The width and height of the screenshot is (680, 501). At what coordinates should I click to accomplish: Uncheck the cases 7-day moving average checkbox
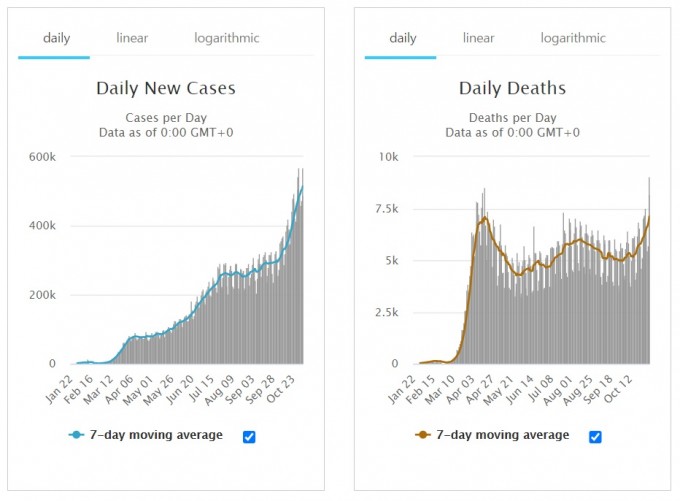click(249, 436)
